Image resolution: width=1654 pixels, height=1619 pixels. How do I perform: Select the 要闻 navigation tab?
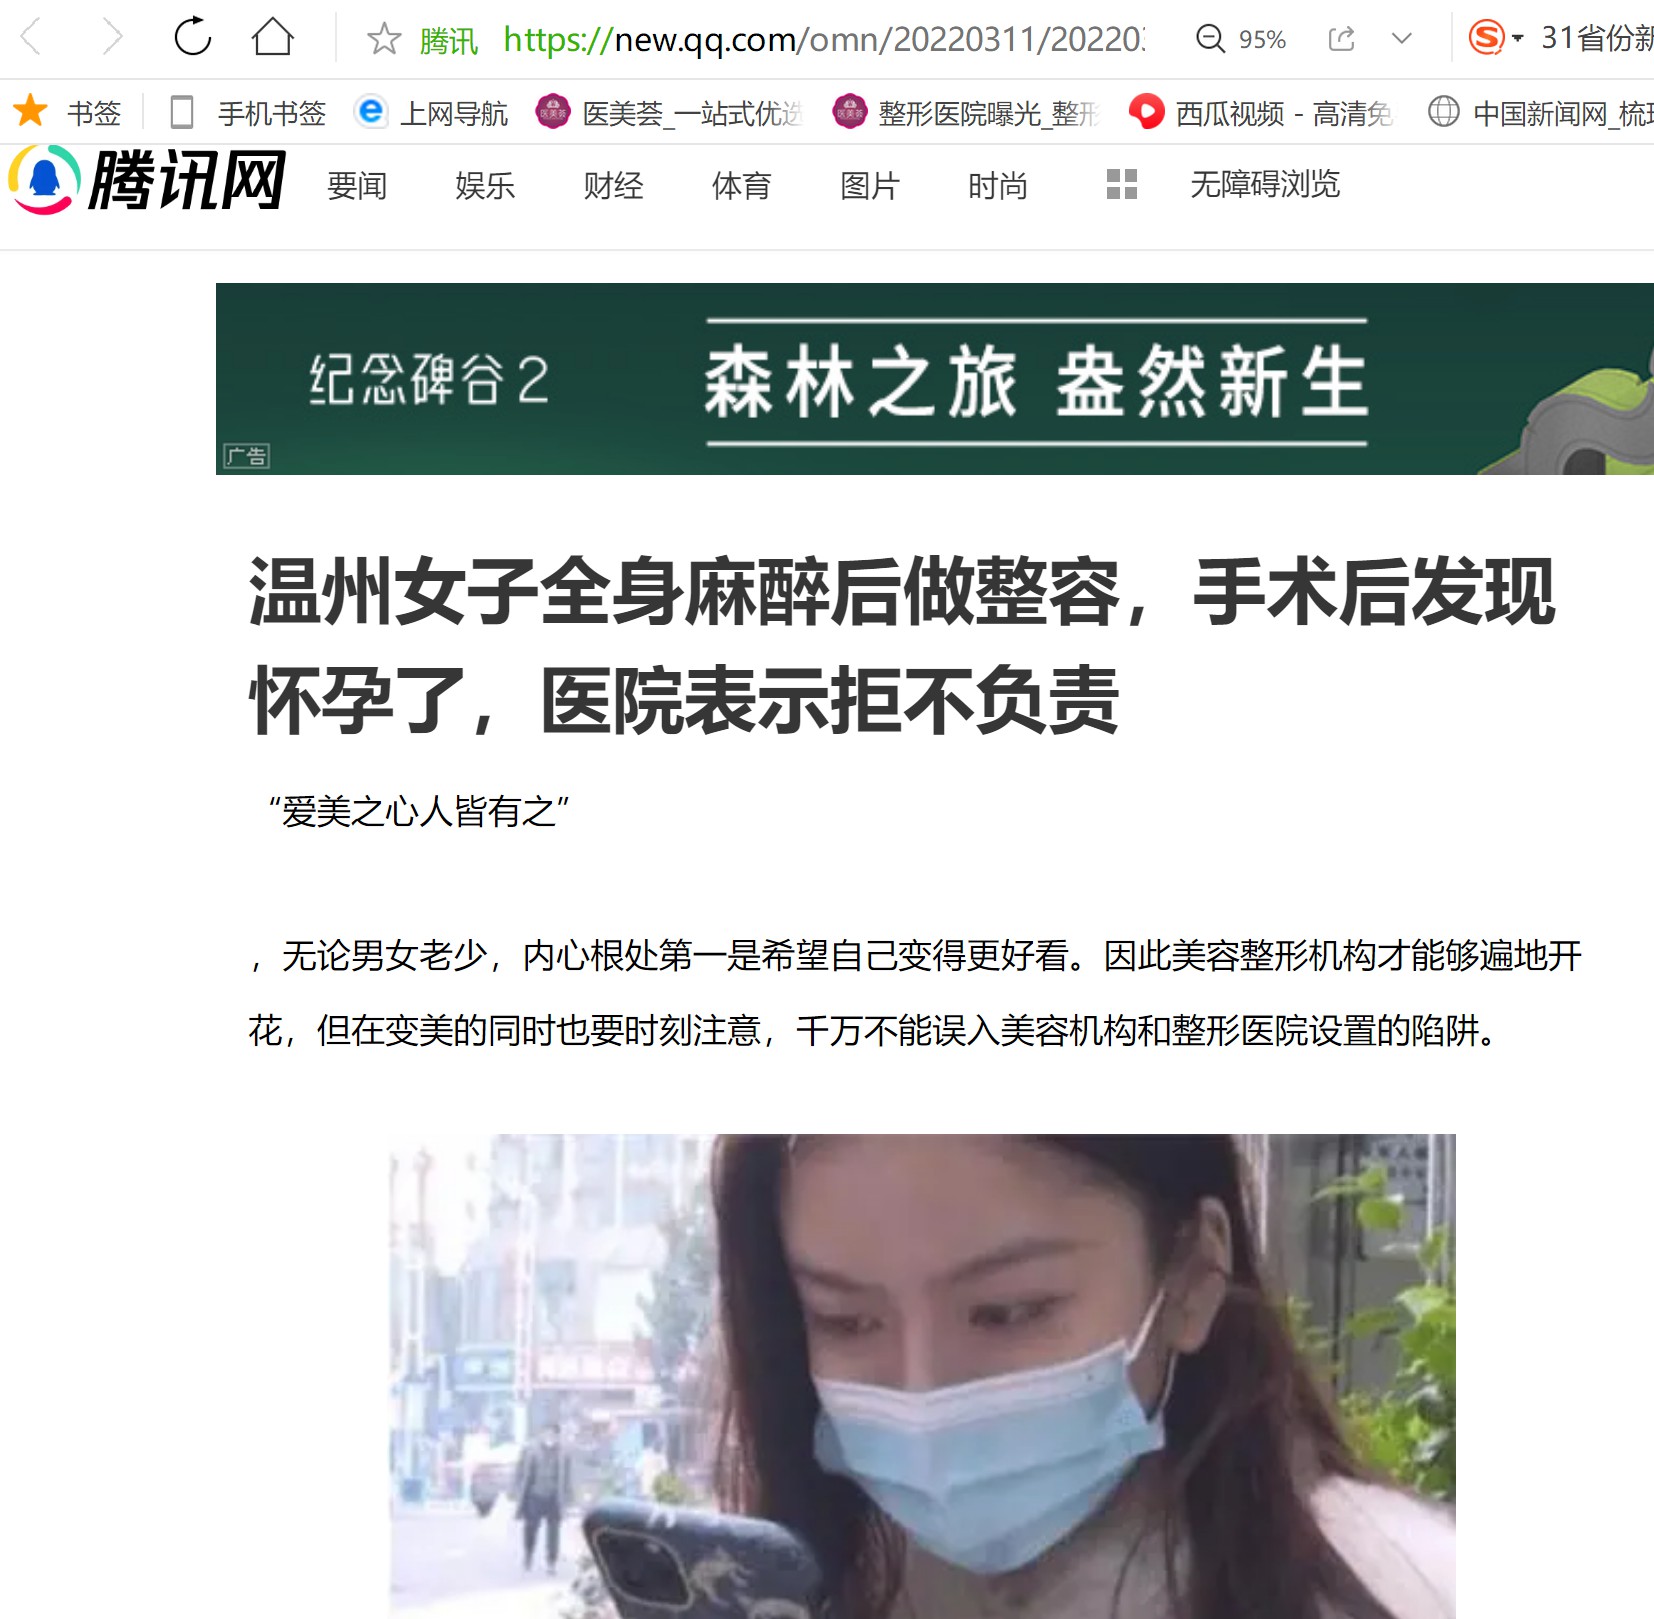pos(357,185)
